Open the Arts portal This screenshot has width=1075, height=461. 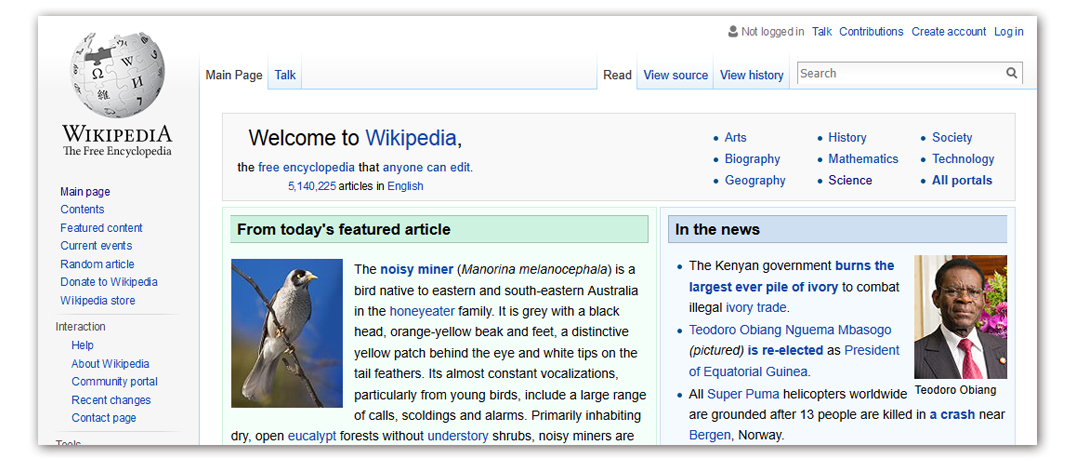tap(736, 137)
